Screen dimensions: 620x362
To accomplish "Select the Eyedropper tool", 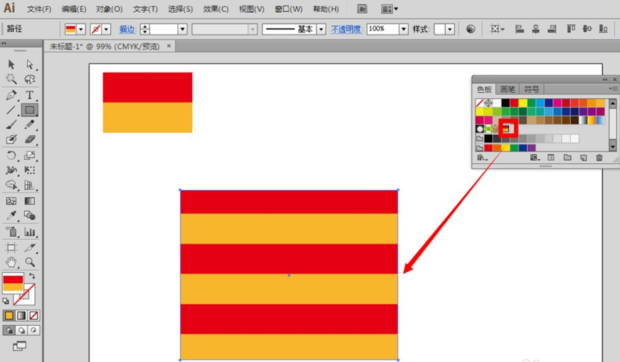I will click(x=11, y=215).
